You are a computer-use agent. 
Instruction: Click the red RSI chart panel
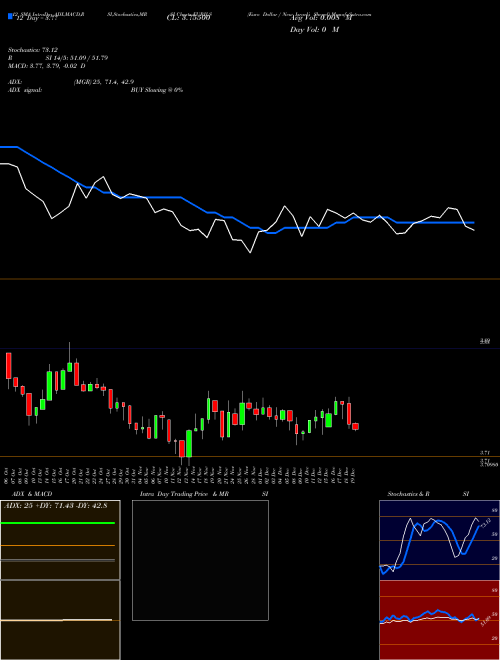[x=439, y=620]
